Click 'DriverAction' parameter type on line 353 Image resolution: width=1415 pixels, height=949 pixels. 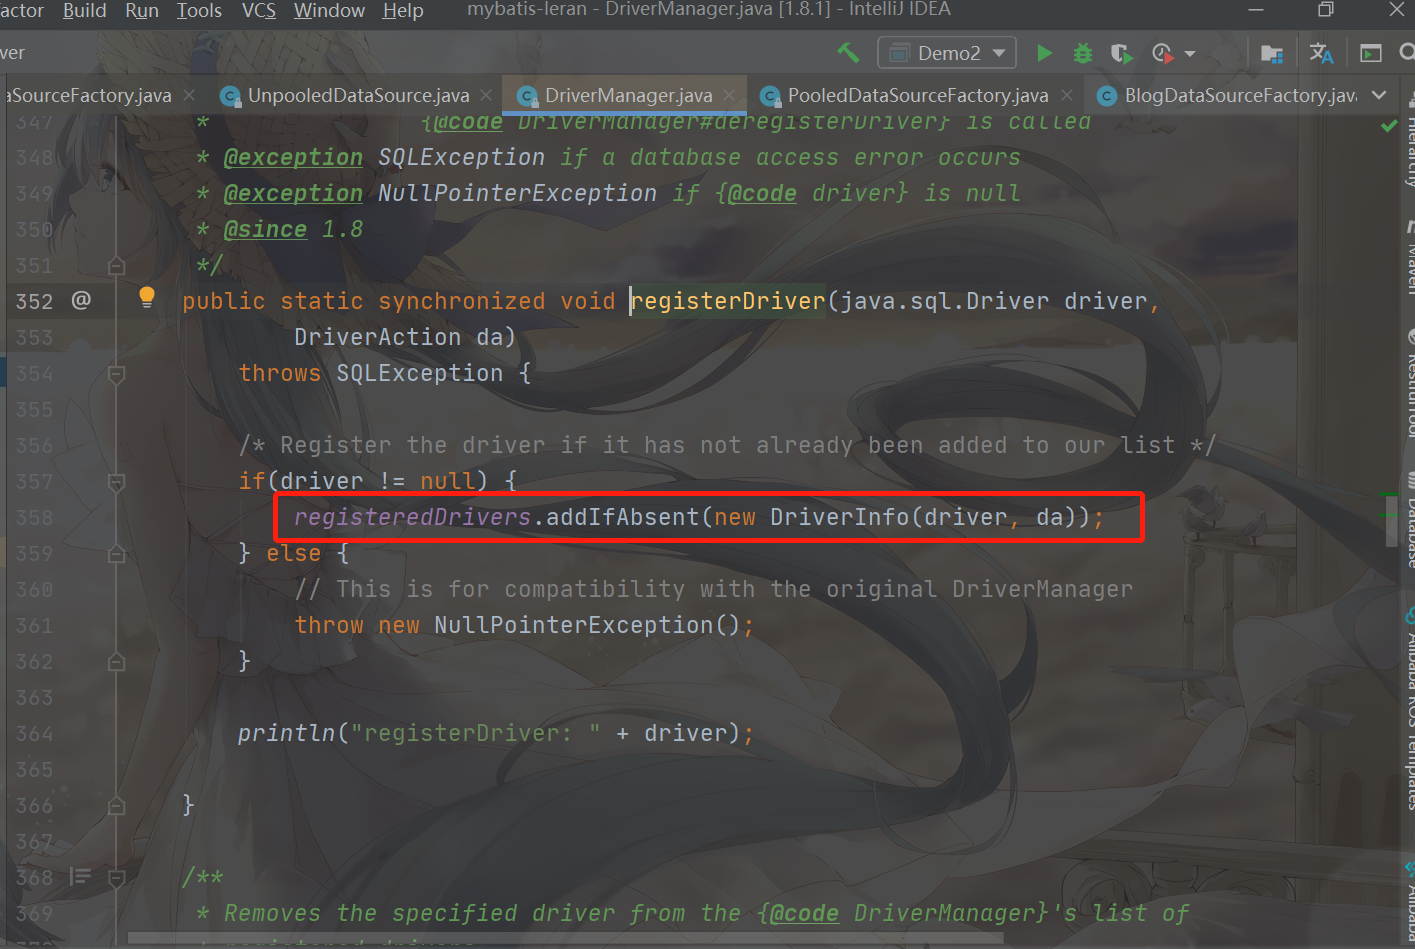coord(377,337)
